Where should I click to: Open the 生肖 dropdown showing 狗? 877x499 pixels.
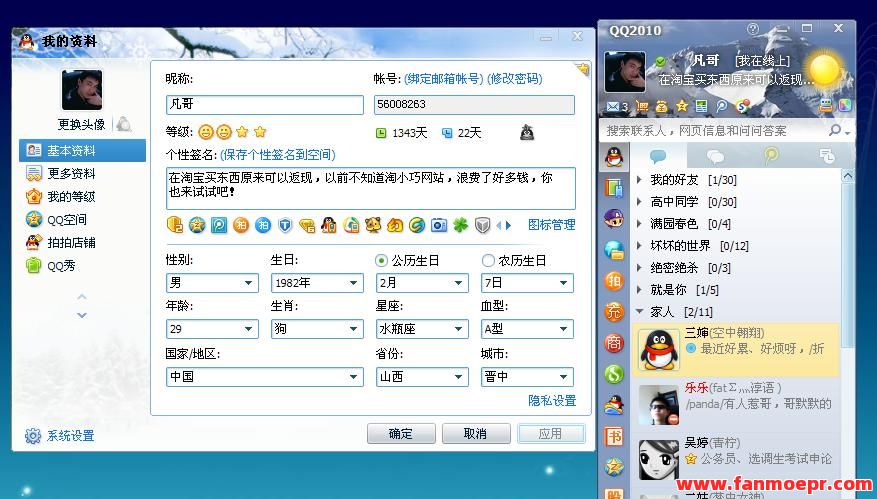pyautogui.click(x=317, y=329)
